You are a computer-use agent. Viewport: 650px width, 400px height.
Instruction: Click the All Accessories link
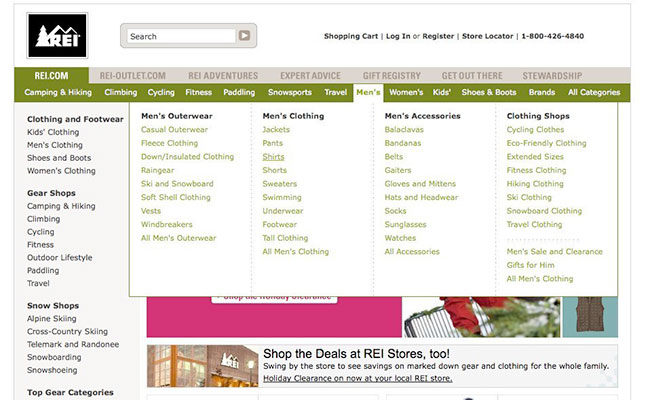point(412,252)
